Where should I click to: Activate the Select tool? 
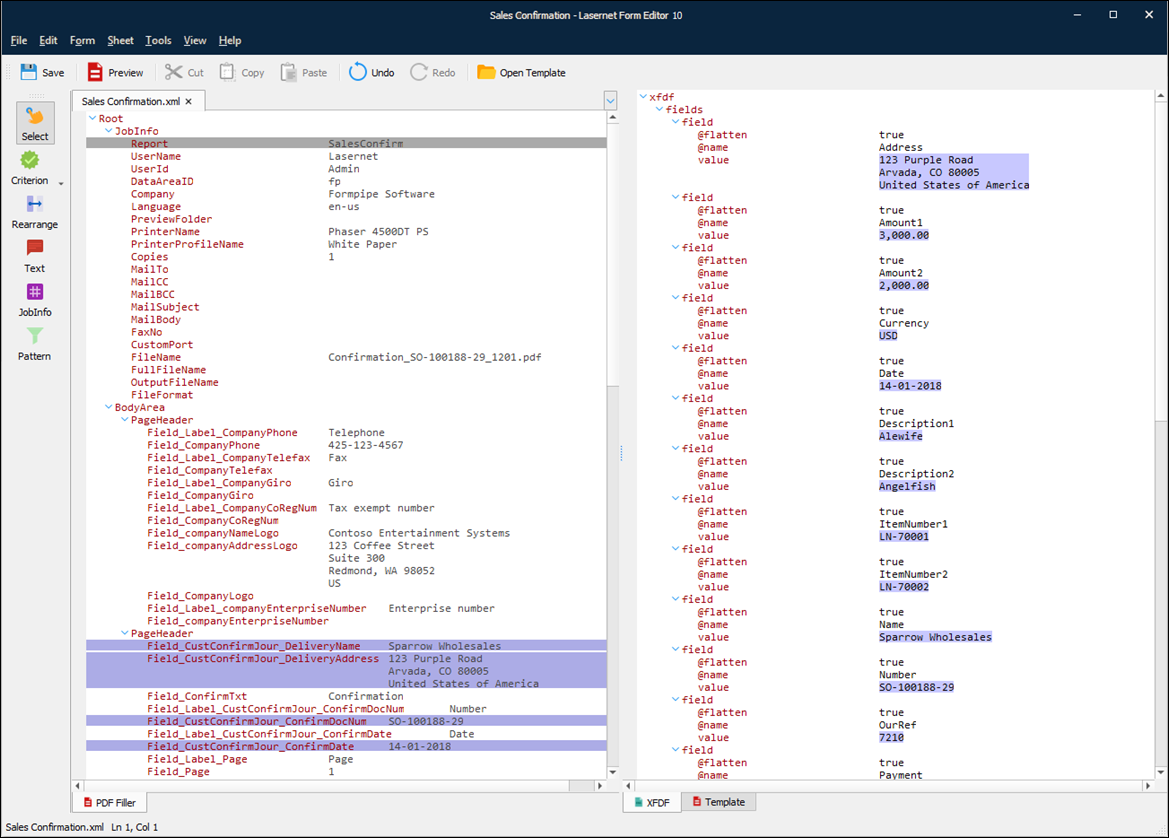[x=35, y=123]
